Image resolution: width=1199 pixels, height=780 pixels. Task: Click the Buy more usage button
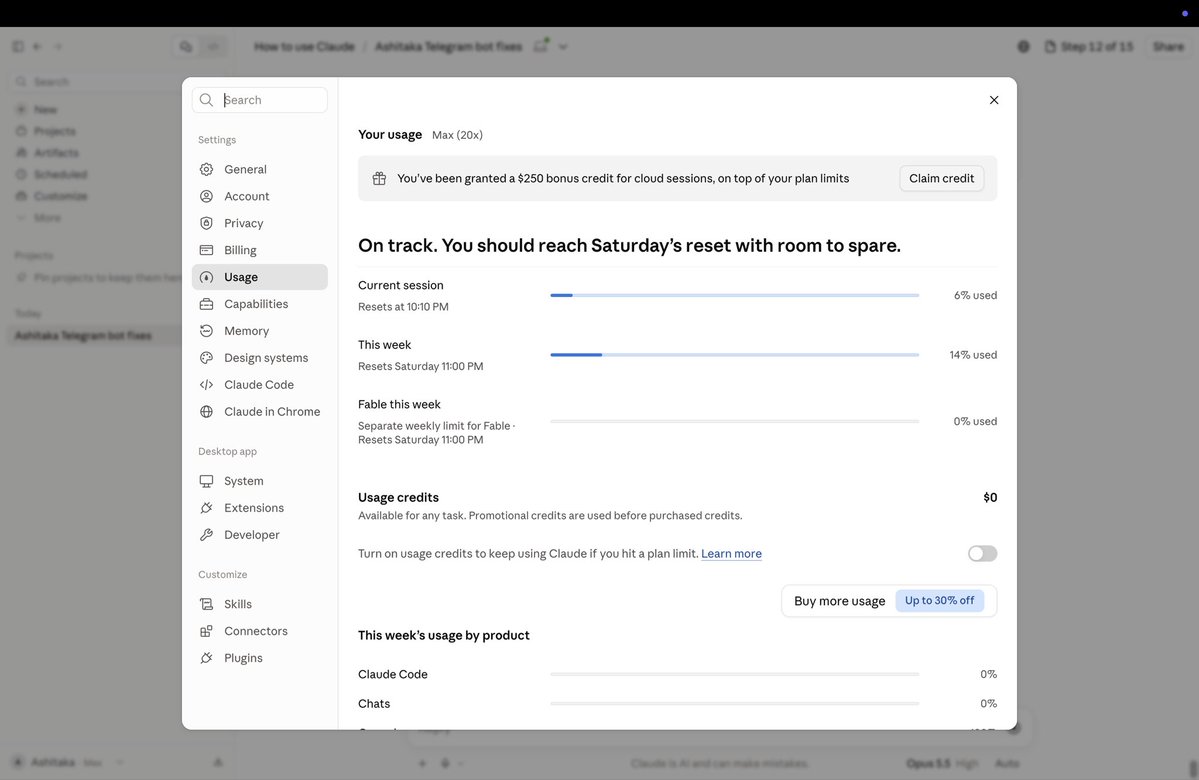(889, 601)
